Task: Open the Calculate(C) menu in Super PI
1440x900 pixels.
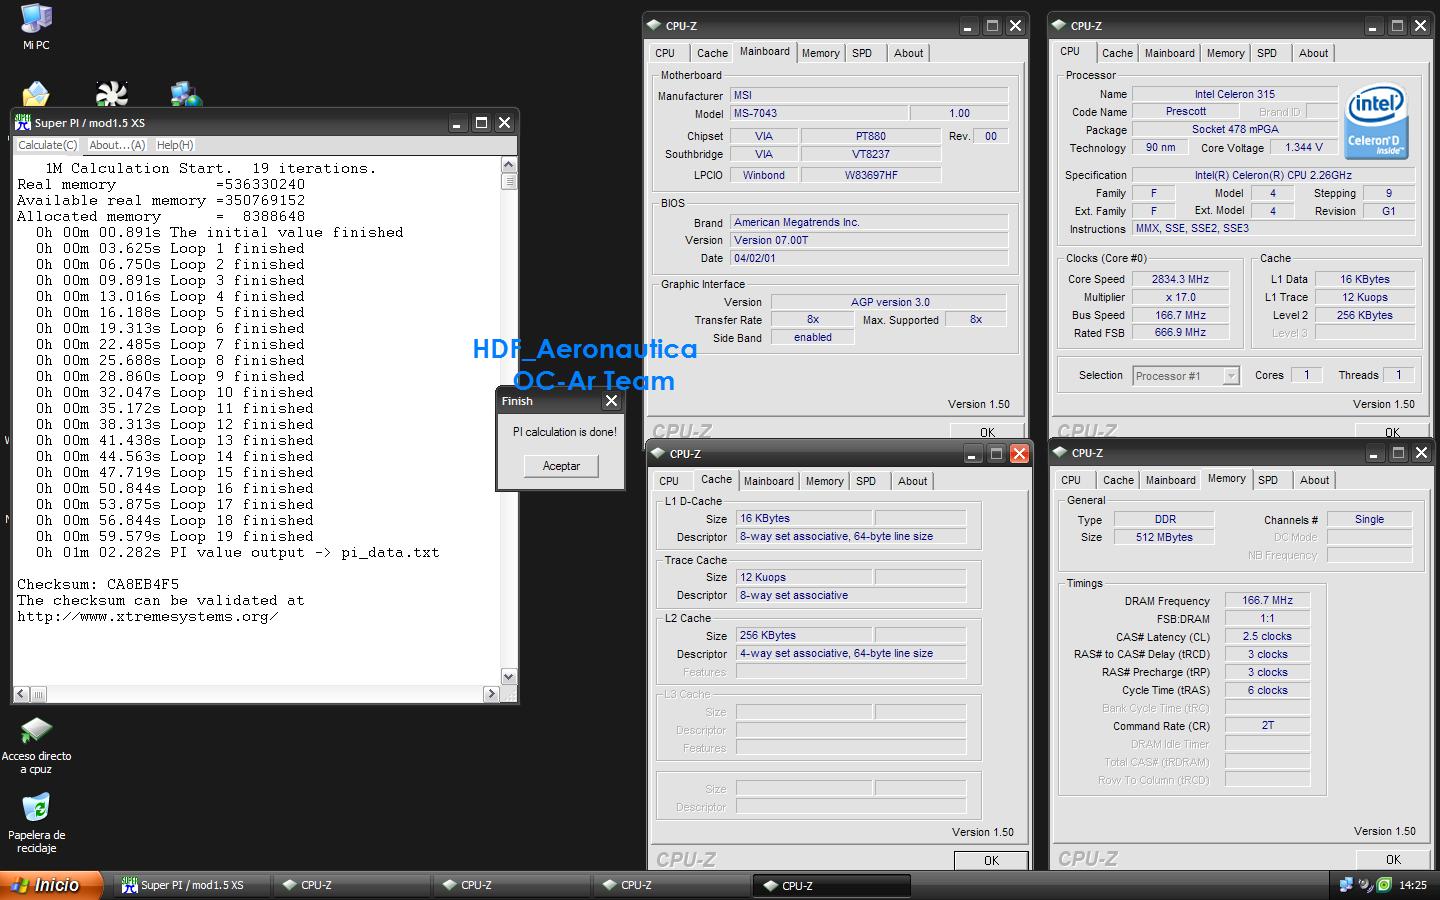Action: [48, 145]
